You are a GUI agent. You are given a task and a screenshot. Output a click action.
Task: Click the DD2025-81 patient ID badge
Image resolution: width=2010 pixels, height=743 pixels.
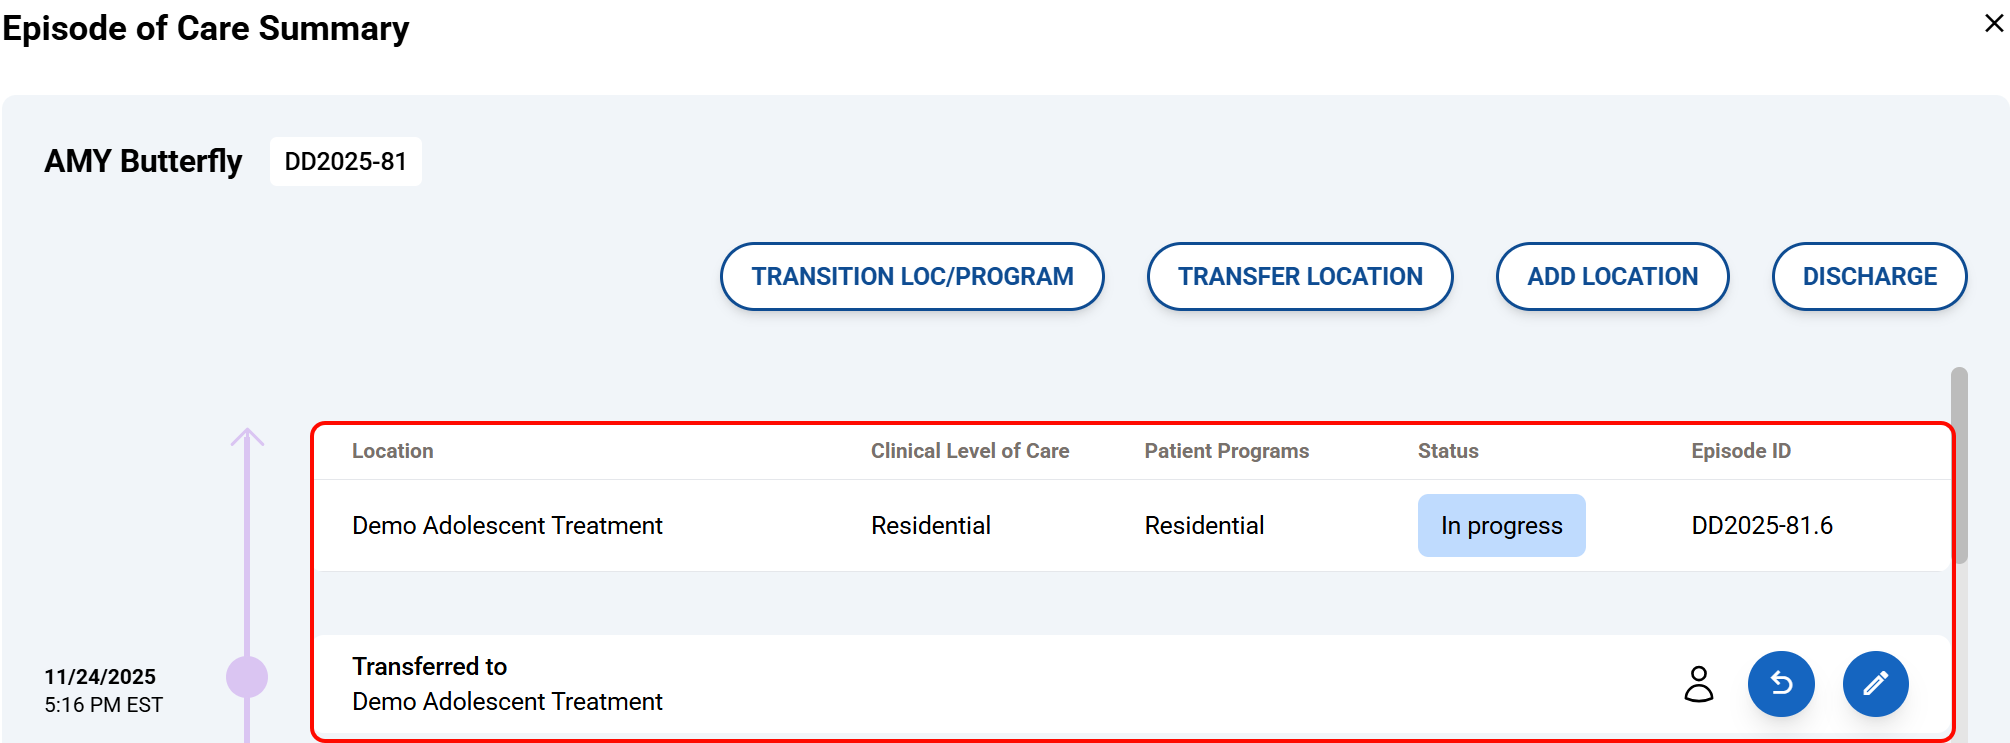pos(346,162)
